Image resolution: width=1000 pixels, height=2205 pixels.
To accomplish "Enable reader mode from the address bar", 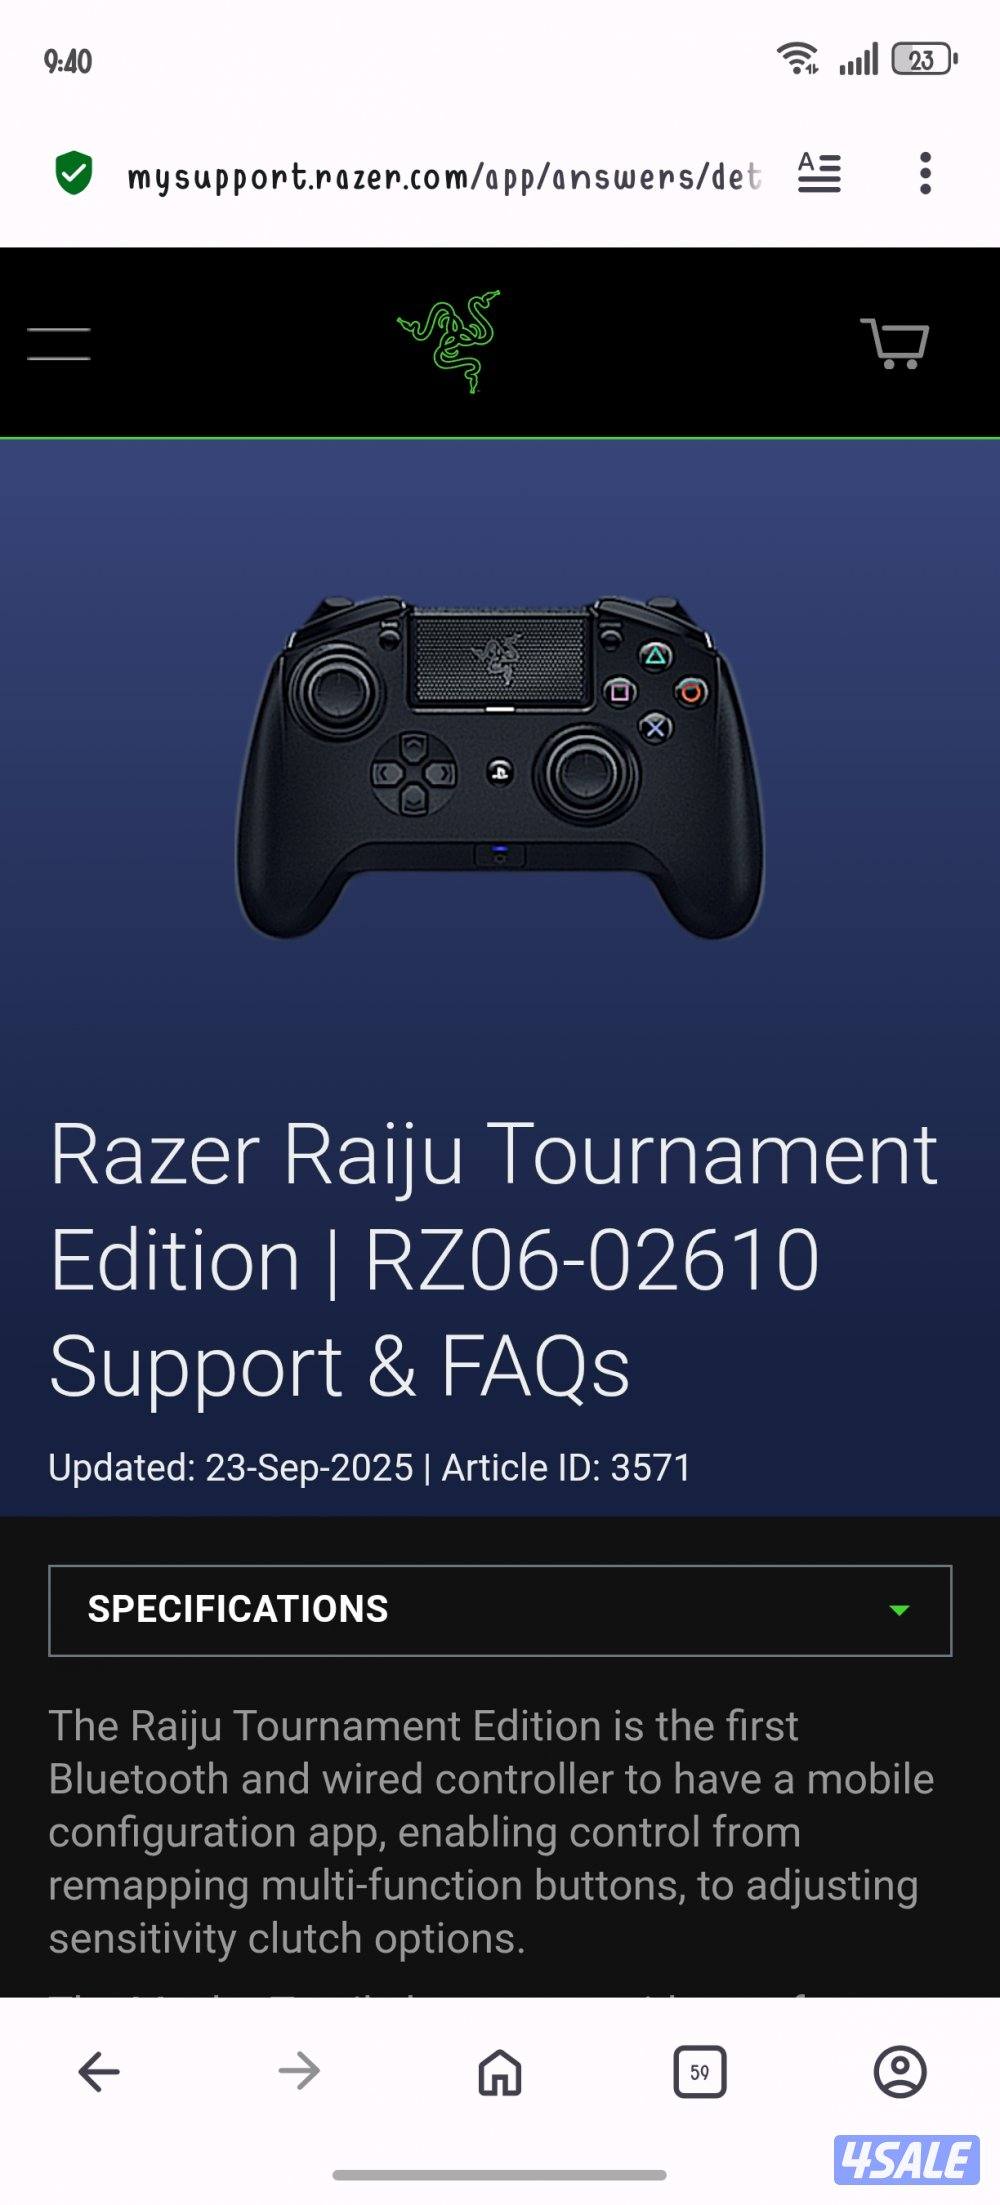I will [x=819, y=174].
